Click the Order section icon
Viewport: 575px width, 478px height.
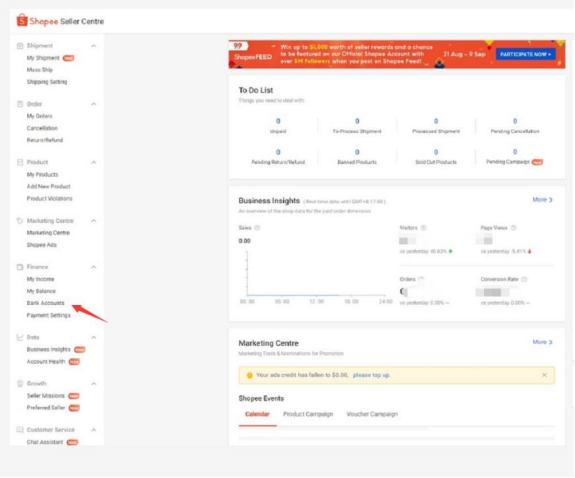tap(20, 104)
